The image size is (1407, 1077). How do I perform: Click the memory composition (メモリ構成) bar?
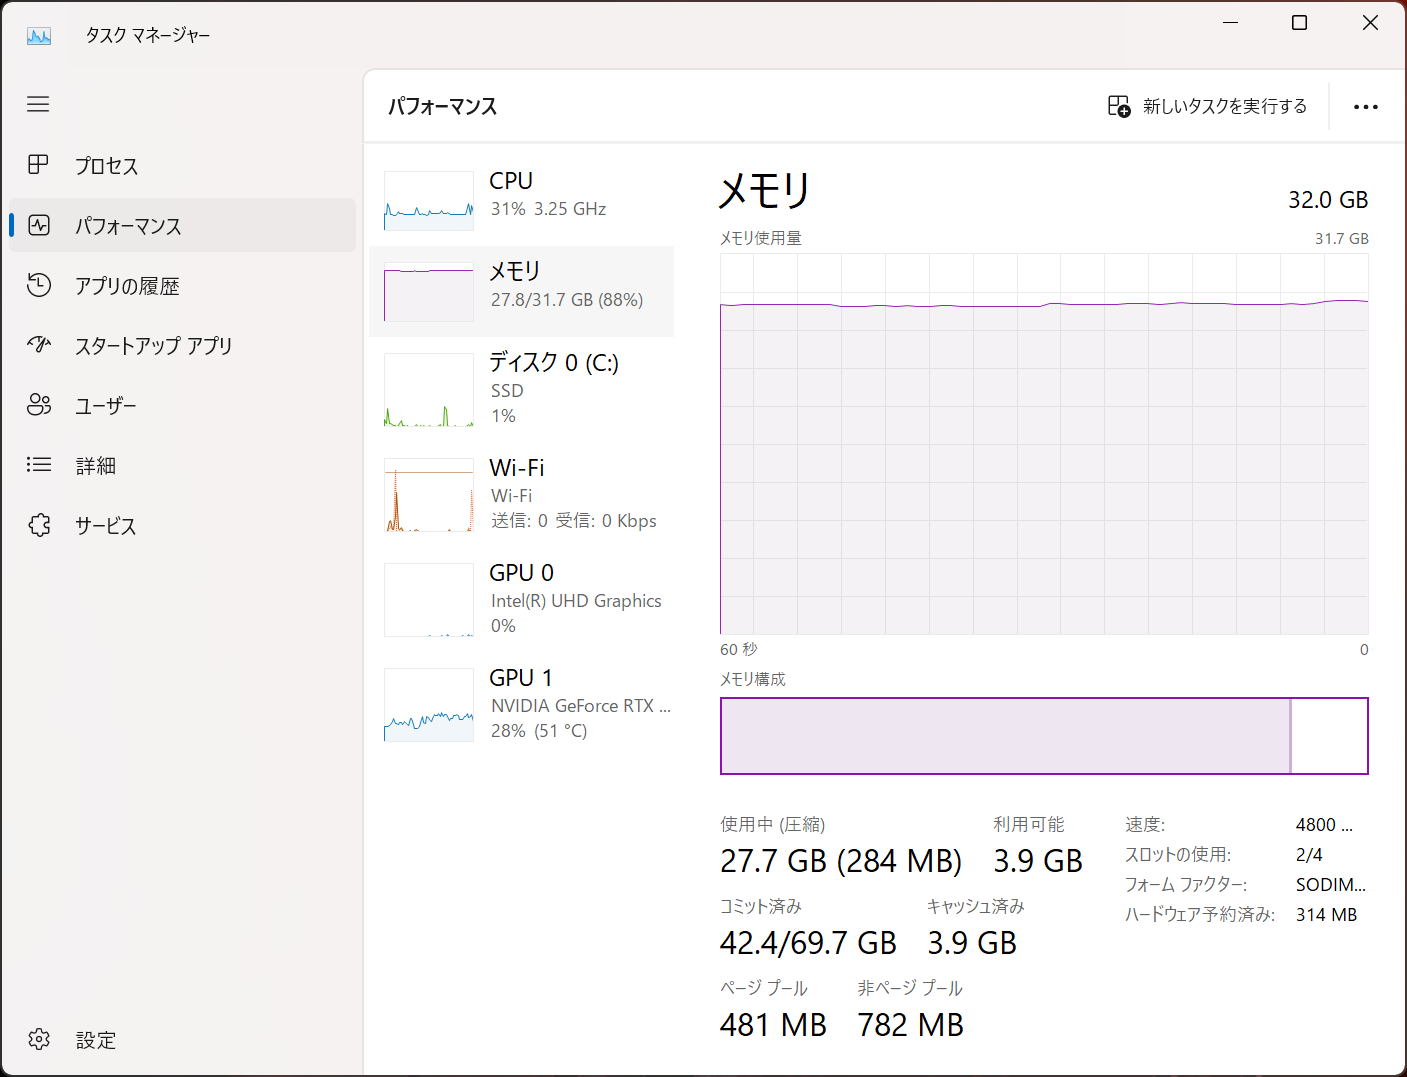[1043, 736]
